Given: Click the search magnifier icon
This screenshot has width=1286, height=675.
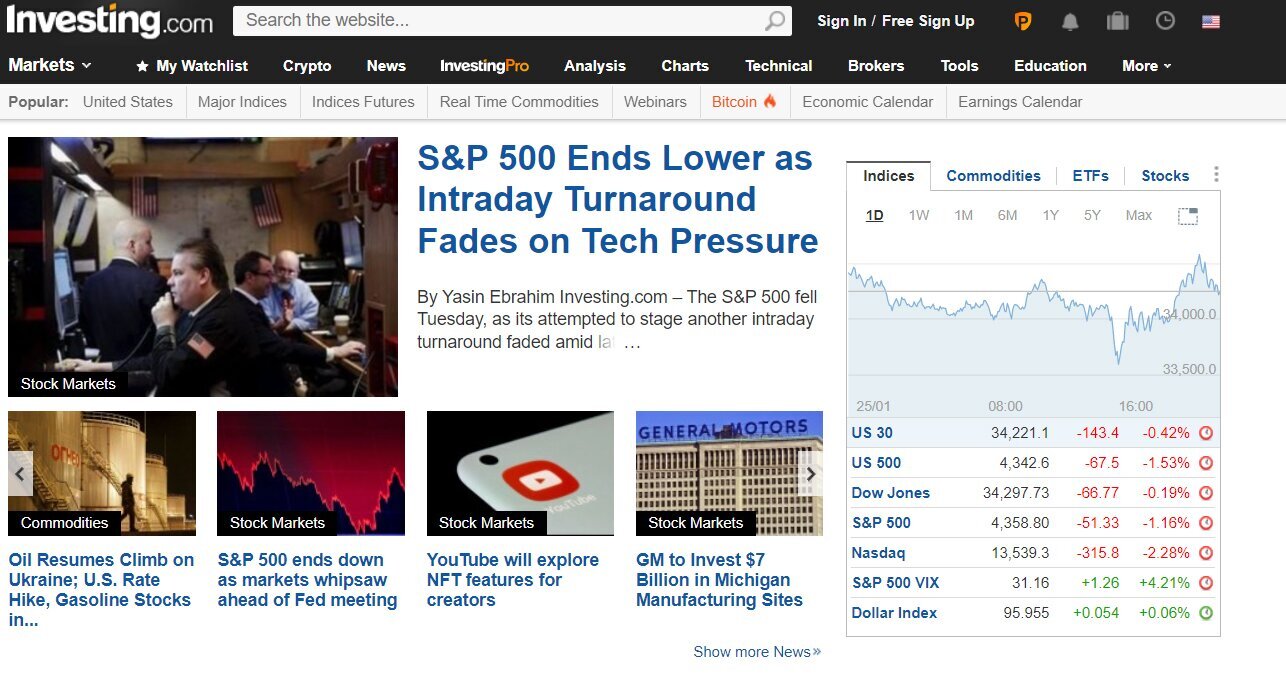Looking at the screenshot, I should click(775, 20).
